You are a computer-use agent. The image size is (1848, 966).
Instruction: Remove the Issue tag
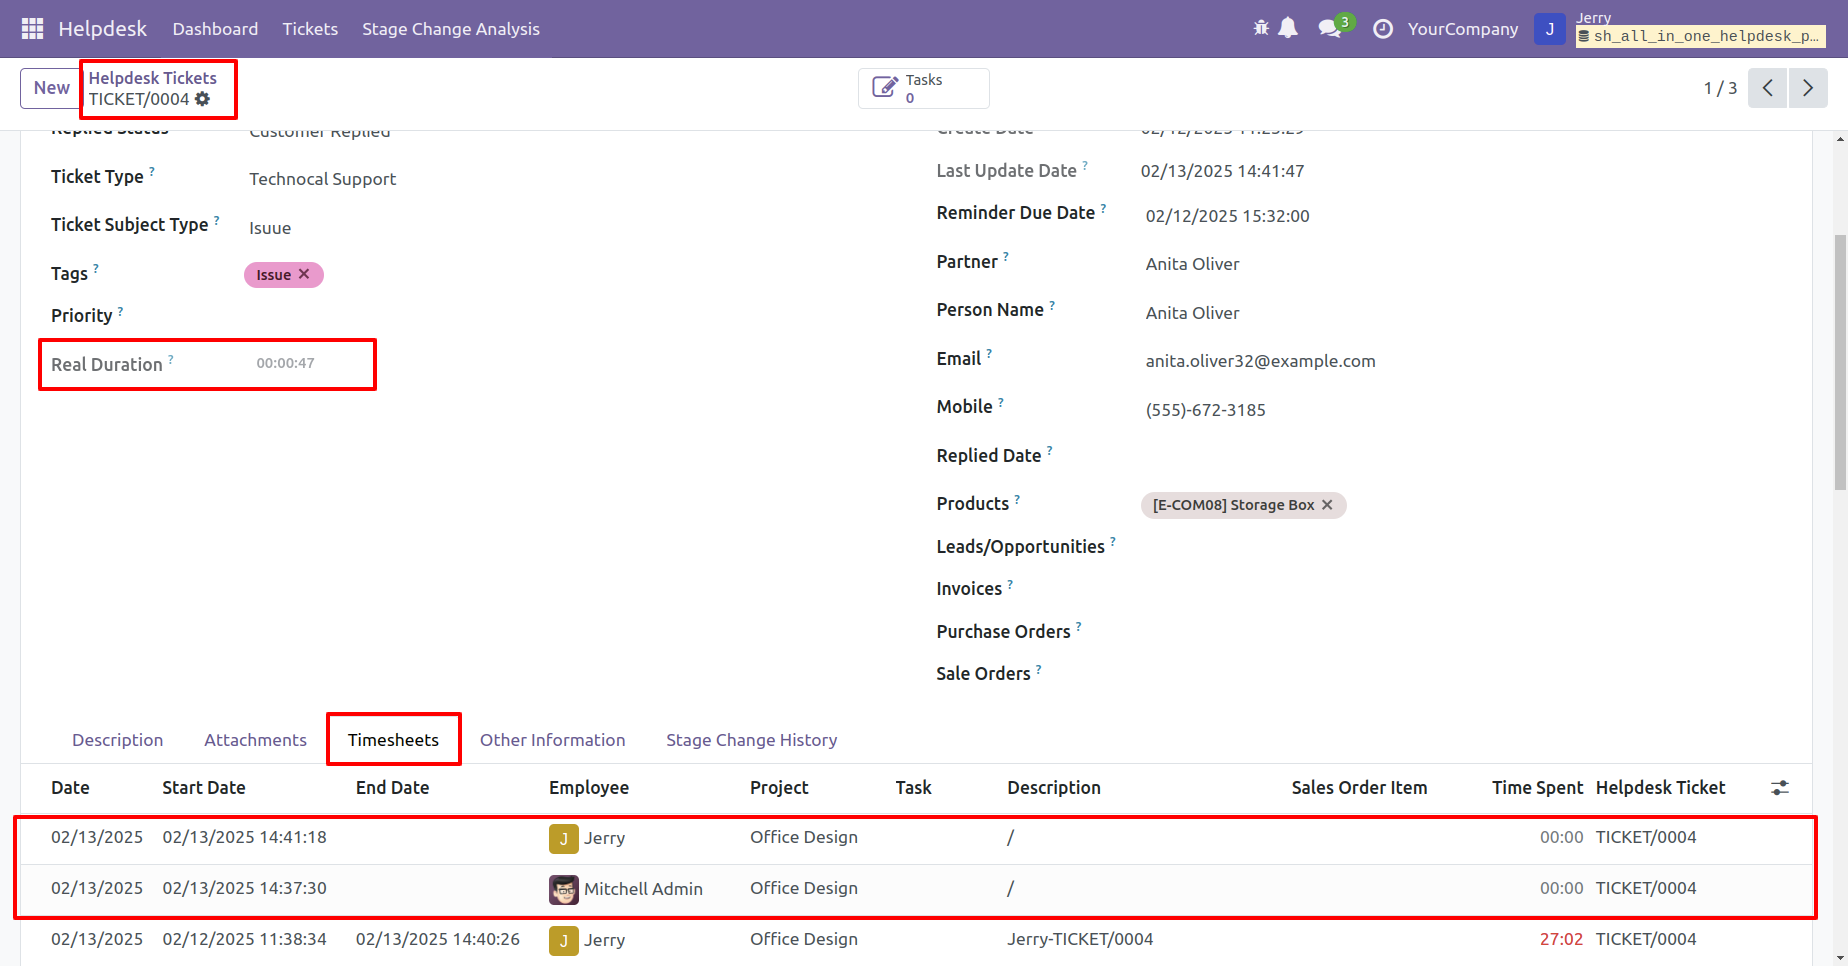[304, 274]
